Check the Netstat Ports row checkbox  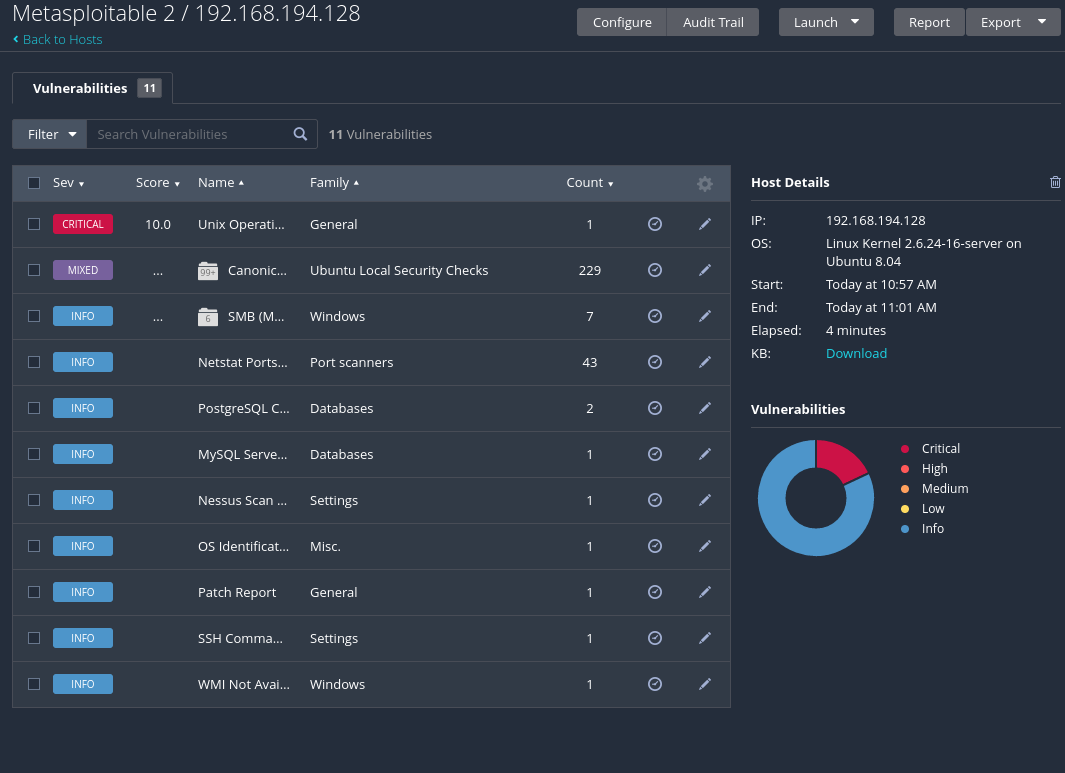(34, 362)
